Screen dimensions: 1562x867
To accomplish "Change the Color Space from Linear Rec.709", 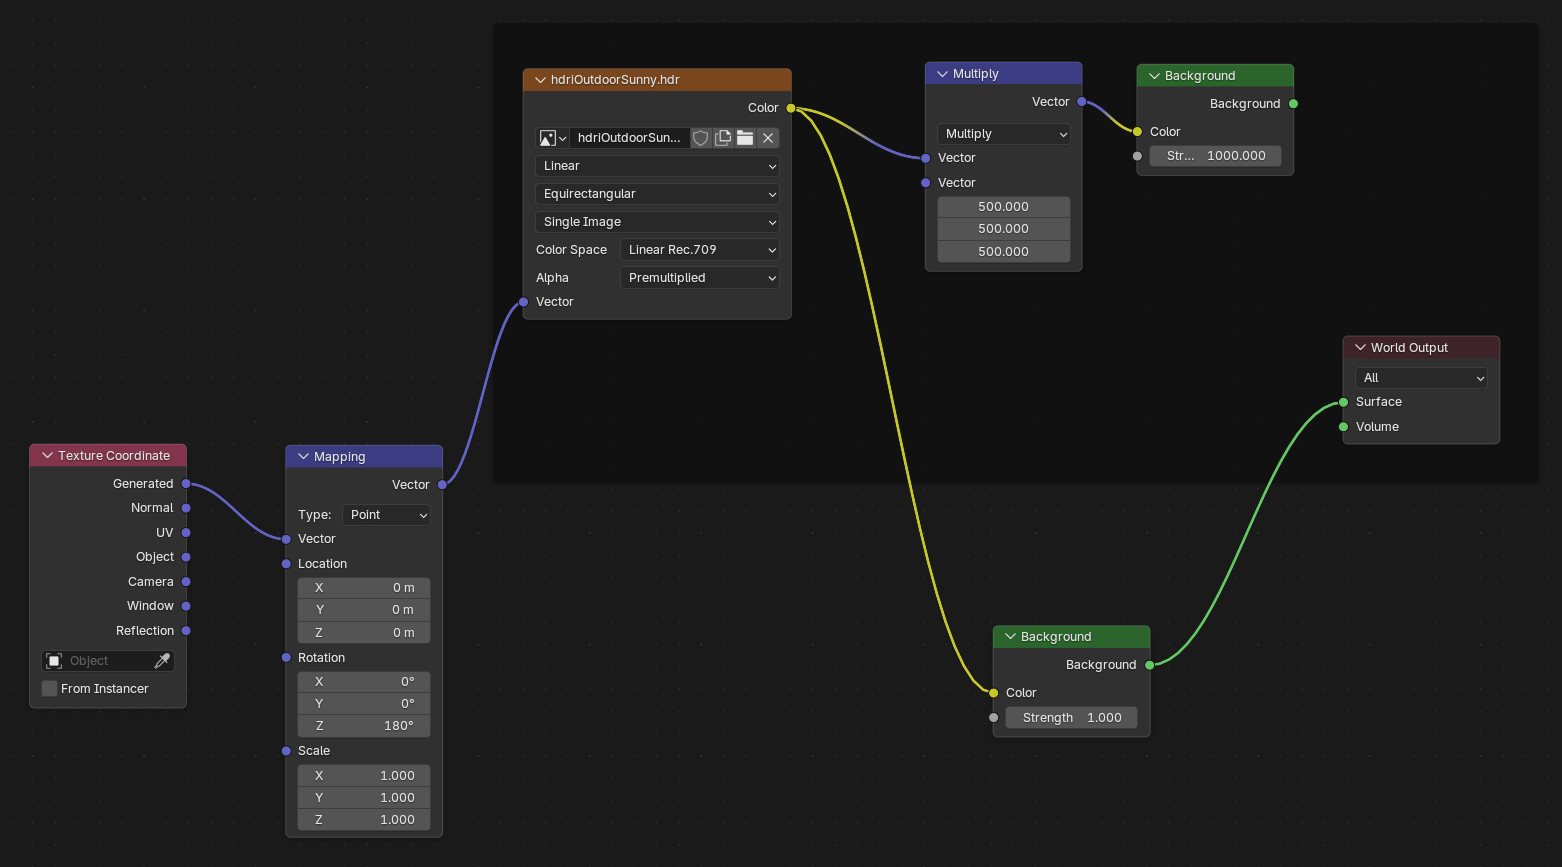I will click(x=699, y=249).
